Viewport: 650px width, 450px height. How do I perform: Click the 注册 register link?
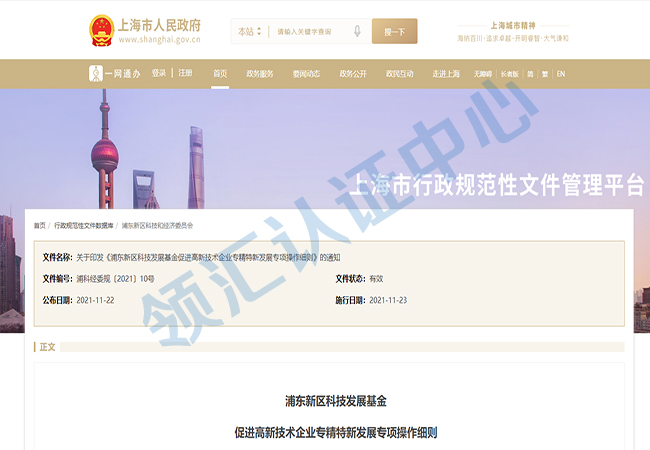[185, 73]
